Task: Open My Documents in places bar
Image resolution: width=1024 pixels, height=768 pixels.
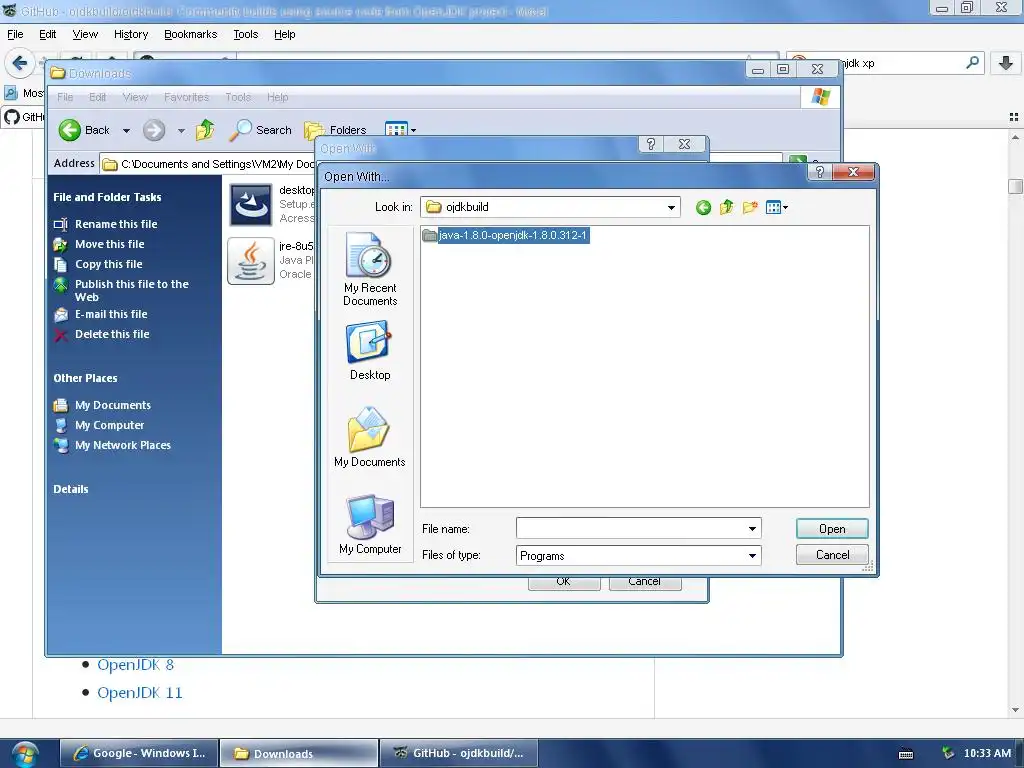Action: 370,437
